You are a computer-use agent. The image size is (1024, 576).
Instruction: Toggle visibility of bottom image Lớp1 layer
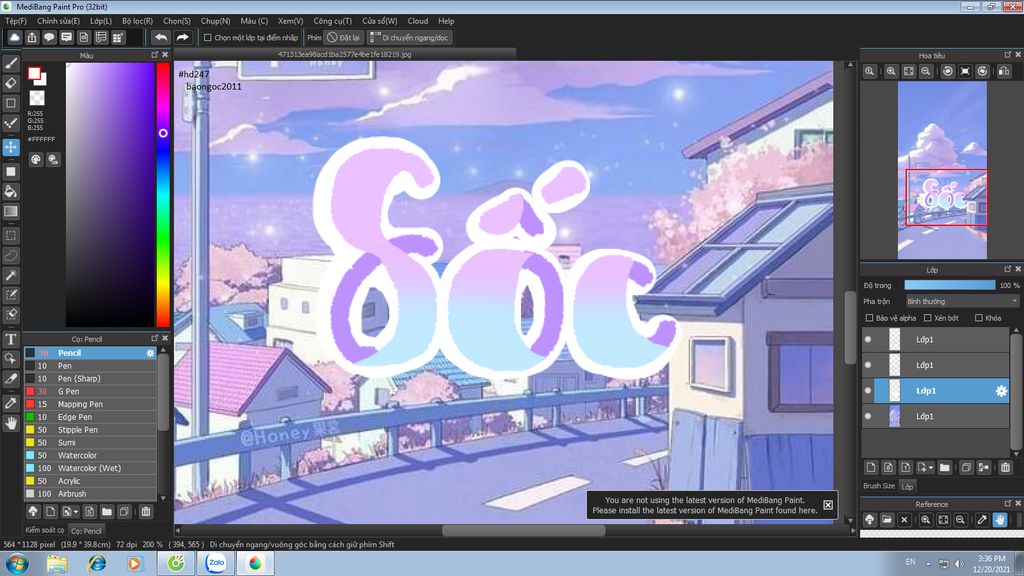(868, 416)
